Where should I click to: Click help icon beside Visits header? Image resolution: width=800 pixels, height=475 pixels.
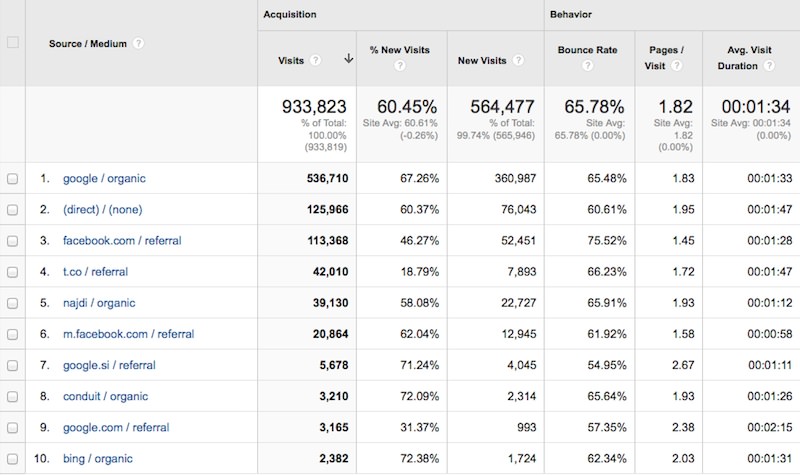pos(316,60)
